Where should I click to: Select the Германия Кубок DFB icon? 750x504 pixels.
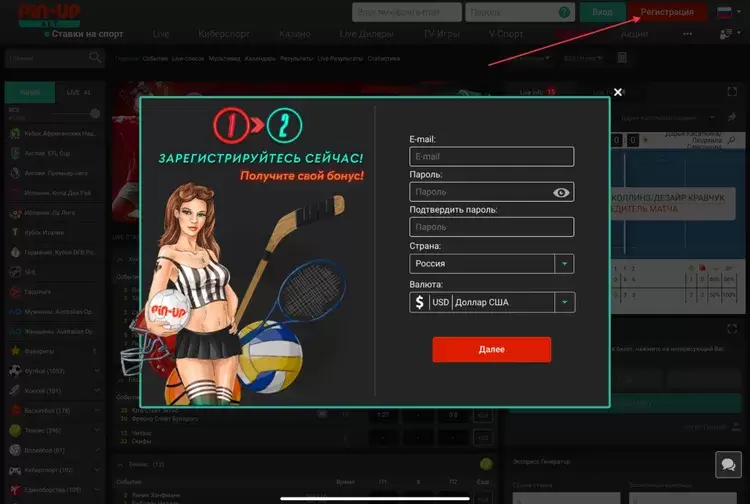[x=15, y=252]
